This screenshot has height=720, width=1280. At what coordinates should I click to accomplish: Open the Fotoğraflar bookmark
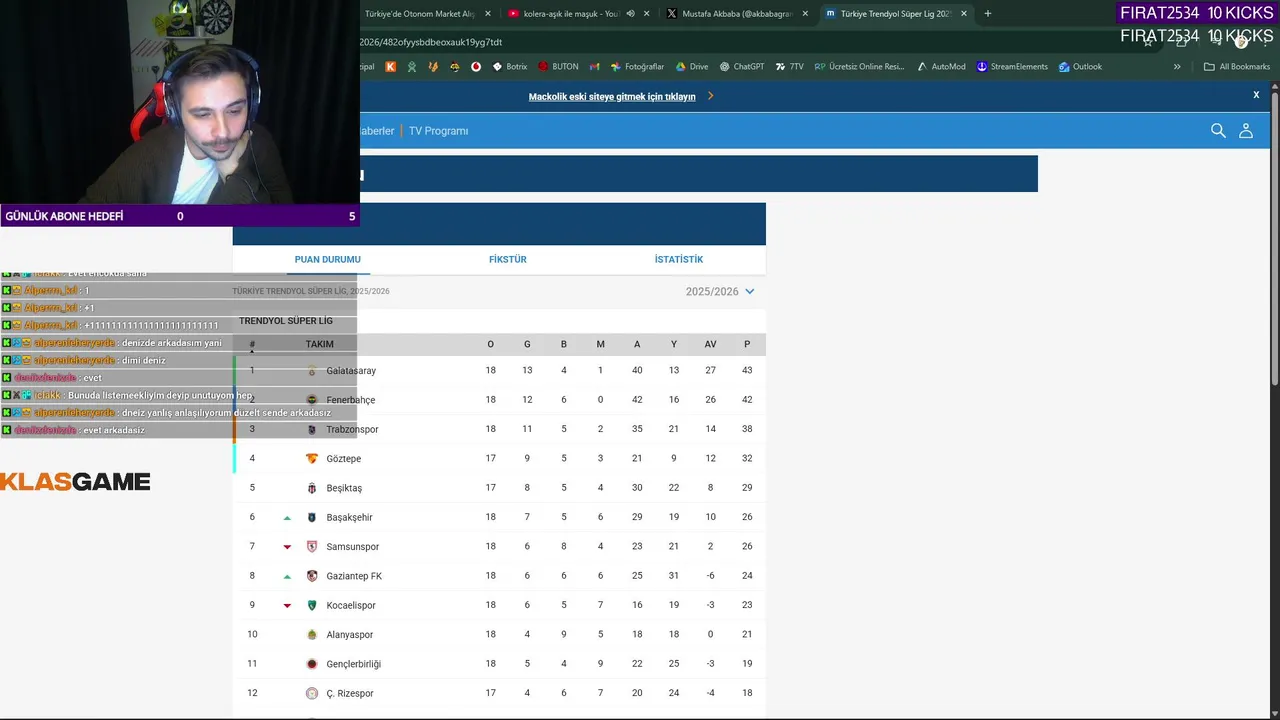tap(638, 67)
